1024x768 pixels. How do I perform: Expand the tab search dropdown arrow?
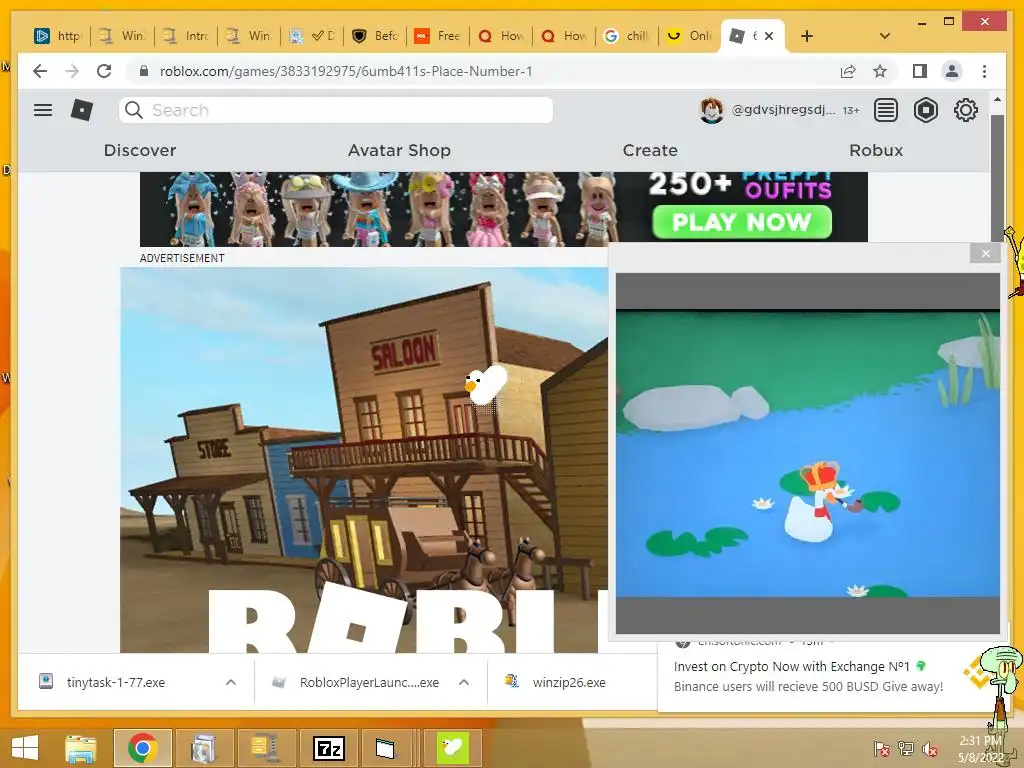click(x=884, y=36)
